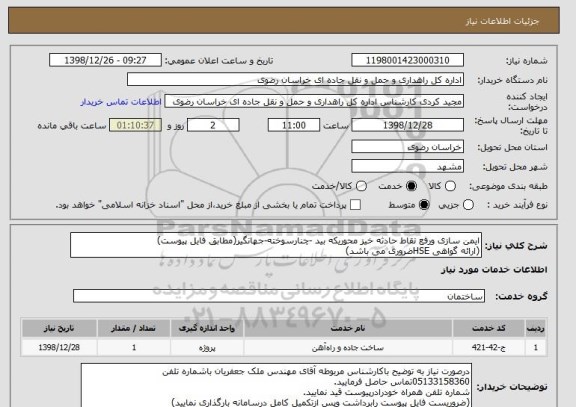Select the خدمت radio button
The width and height of the screenshot is (576, 407).
(411, 186)
